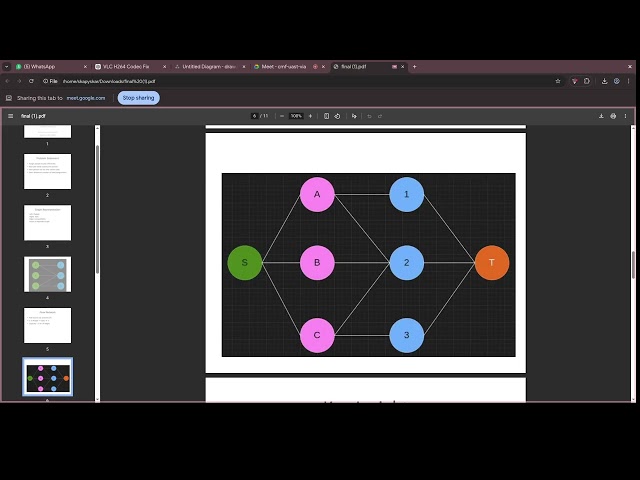
Task: Switch to the Meet tab
Action: click(289, 67)
